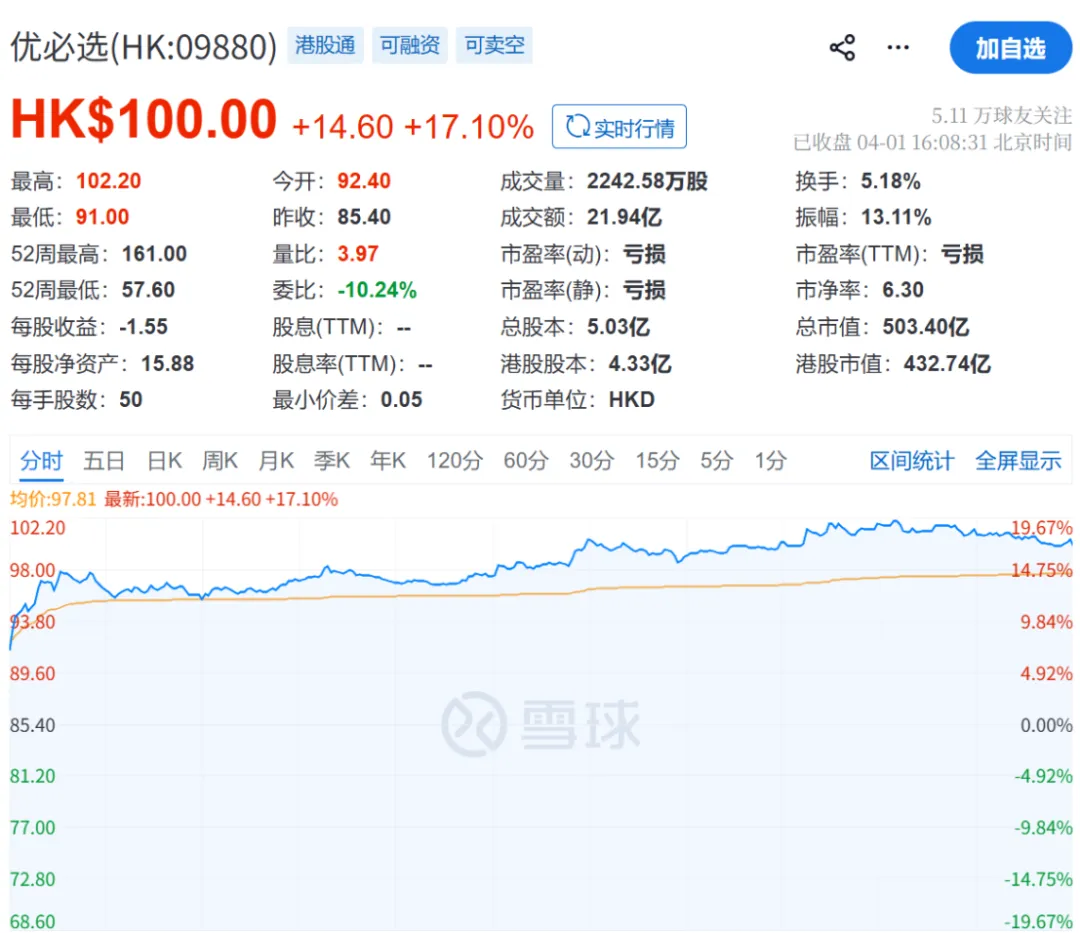This screenshot has width=1080, height=933.
Task: Click the 68.60 bottom axis price label
Action: click(x=32, y=921)
